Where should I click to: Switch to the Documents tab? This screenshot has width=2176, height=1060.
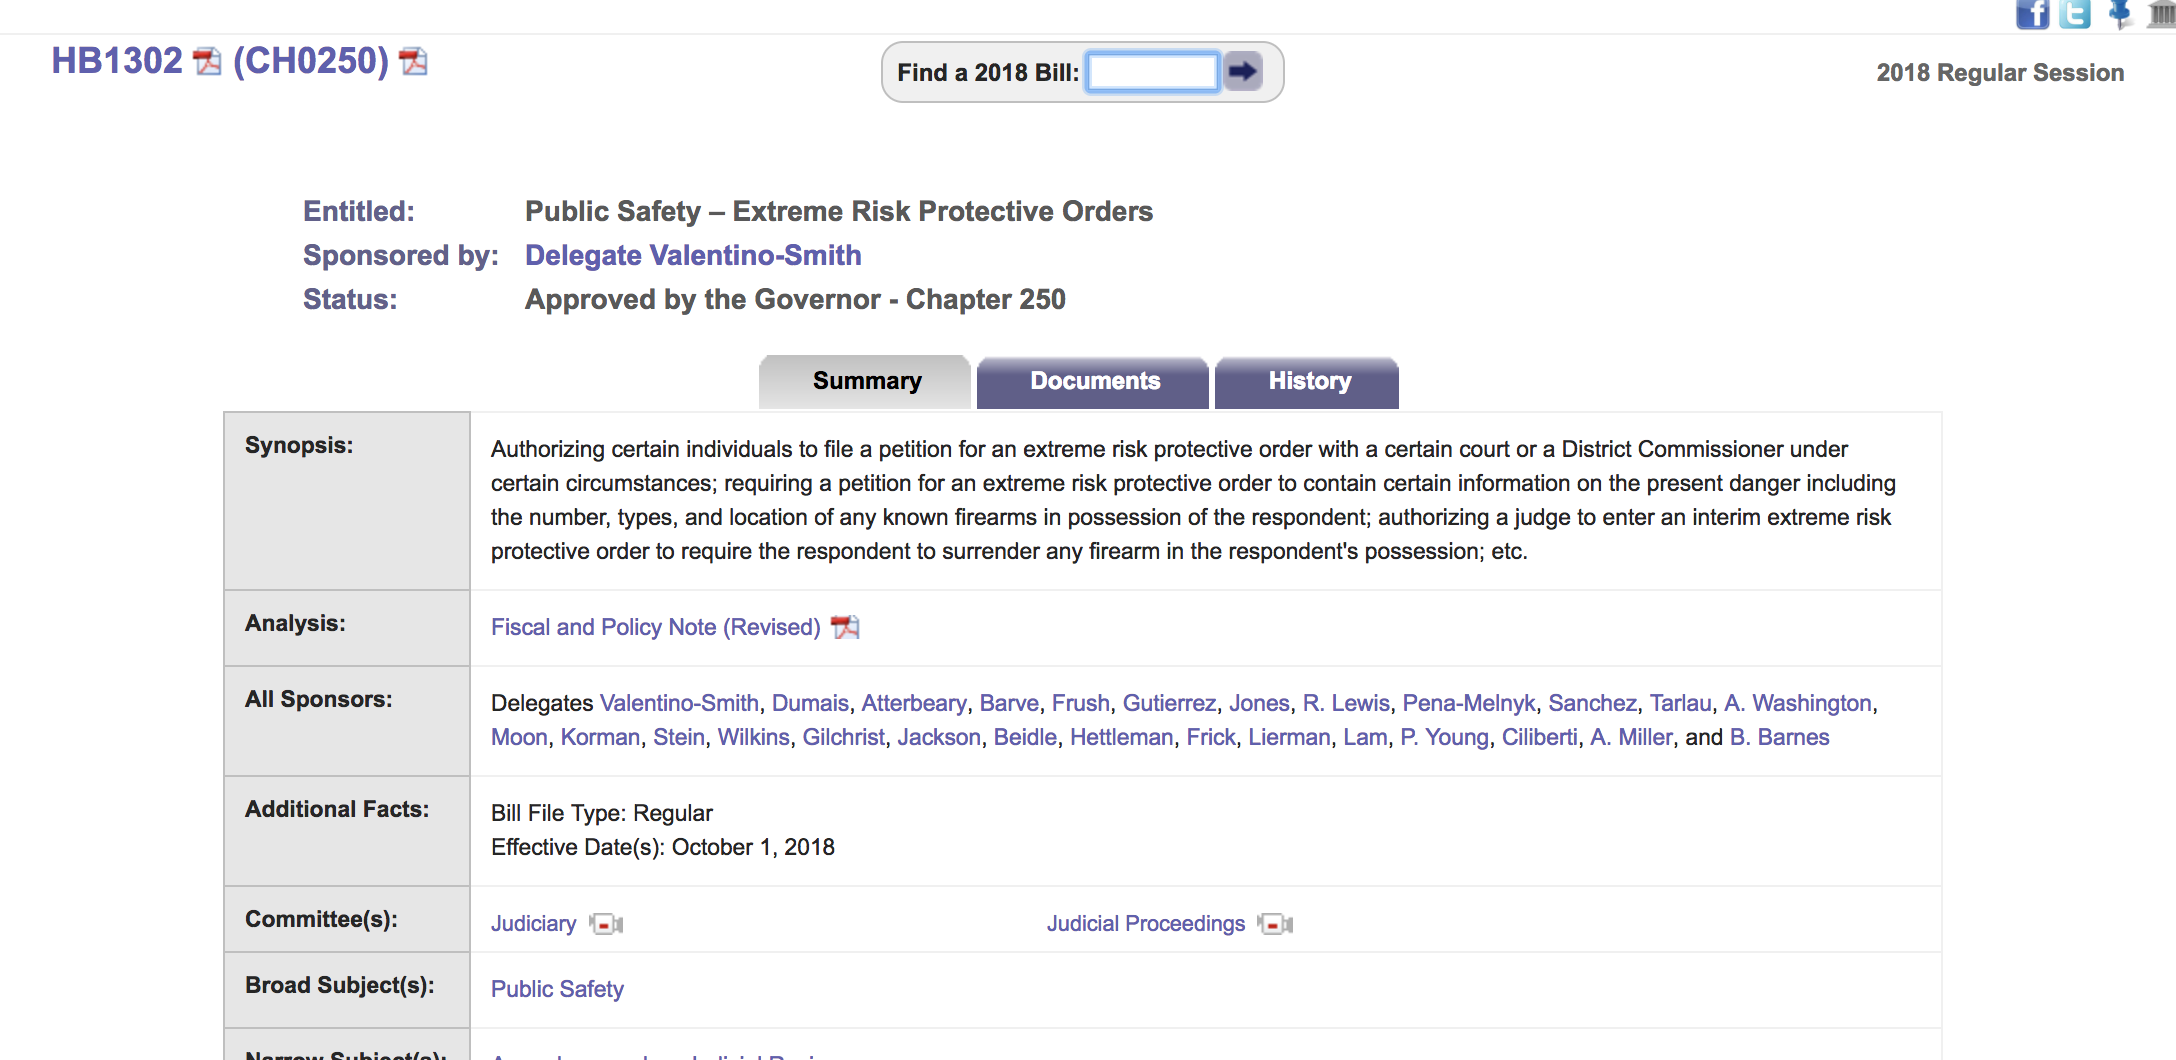[1094, 382]
